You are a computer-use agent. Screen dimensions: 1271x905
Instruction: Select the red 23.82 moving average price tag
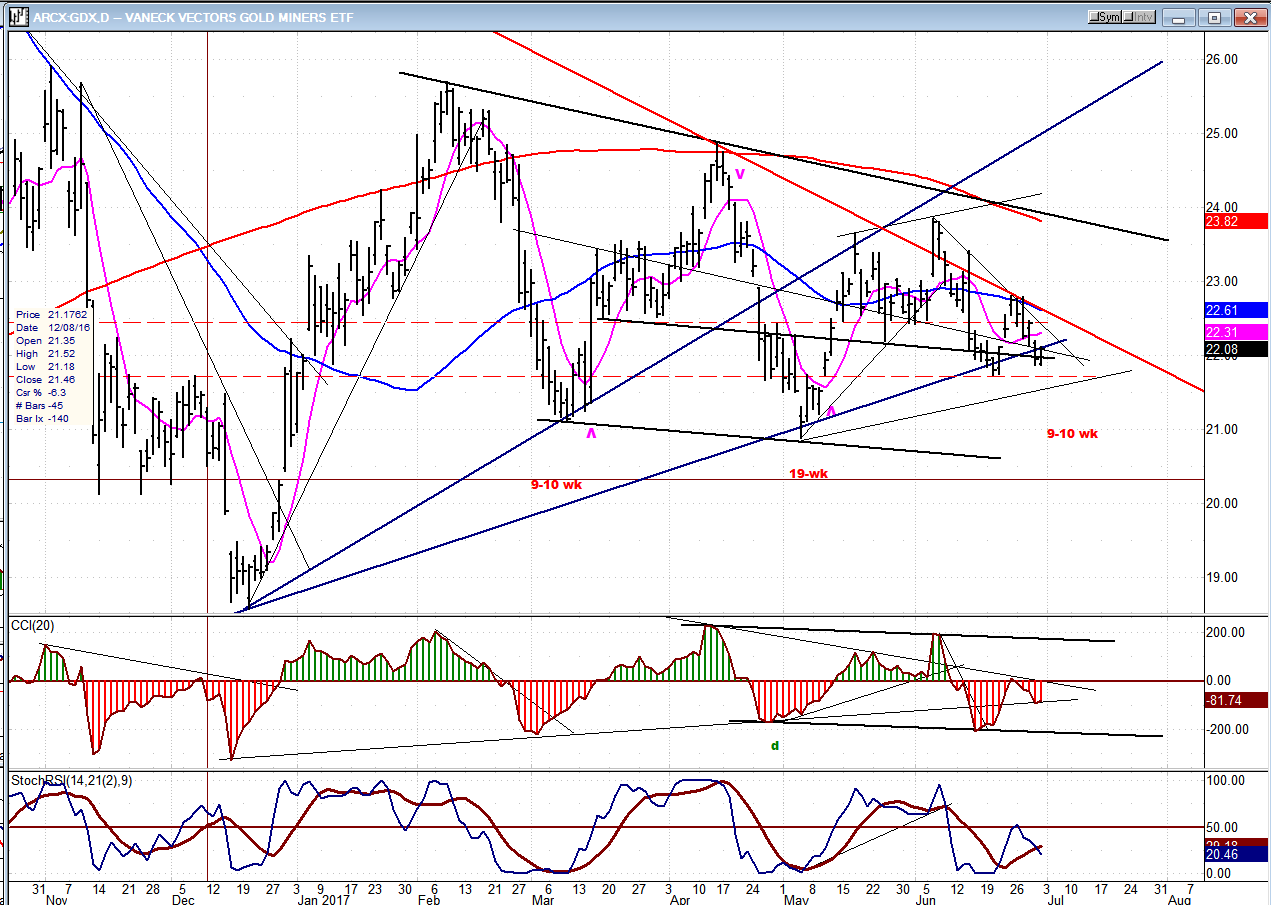pos(1238,222)
